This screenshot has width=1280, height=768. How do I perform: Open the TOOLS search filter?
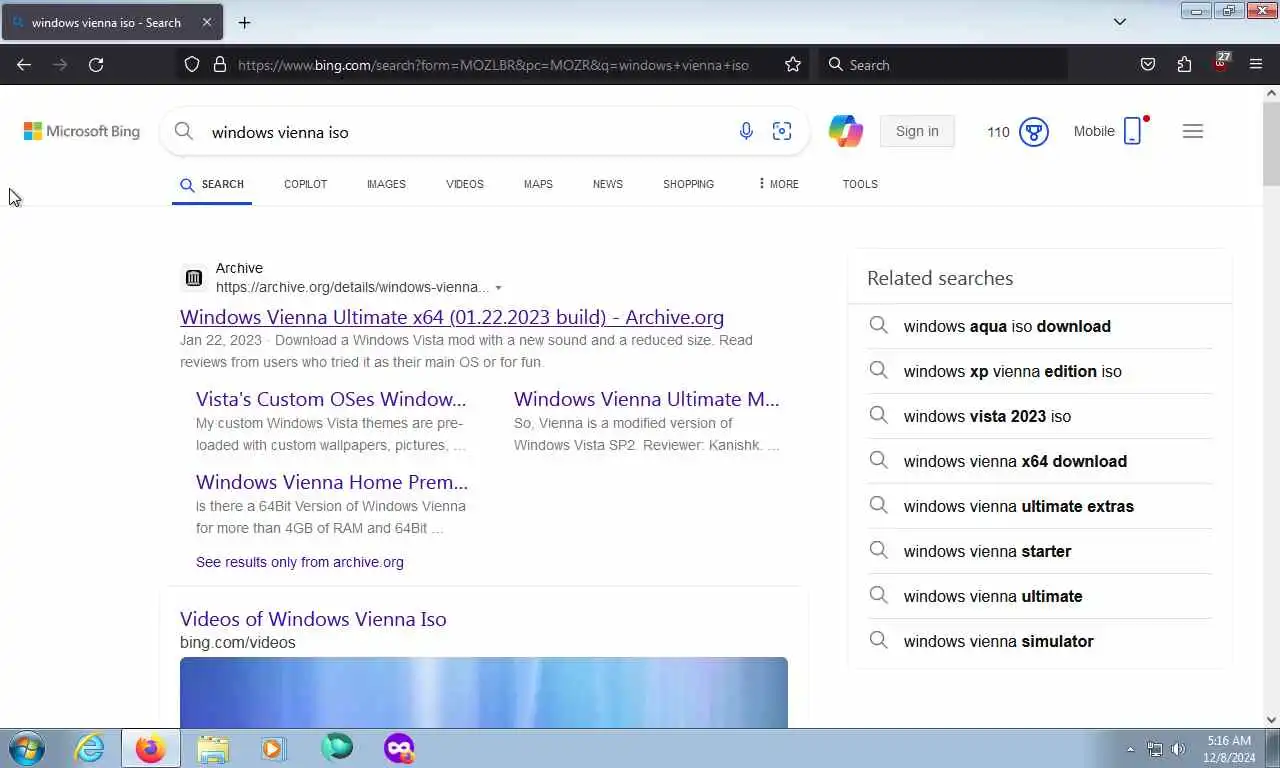pyautogui.click(x=860, y=184)
